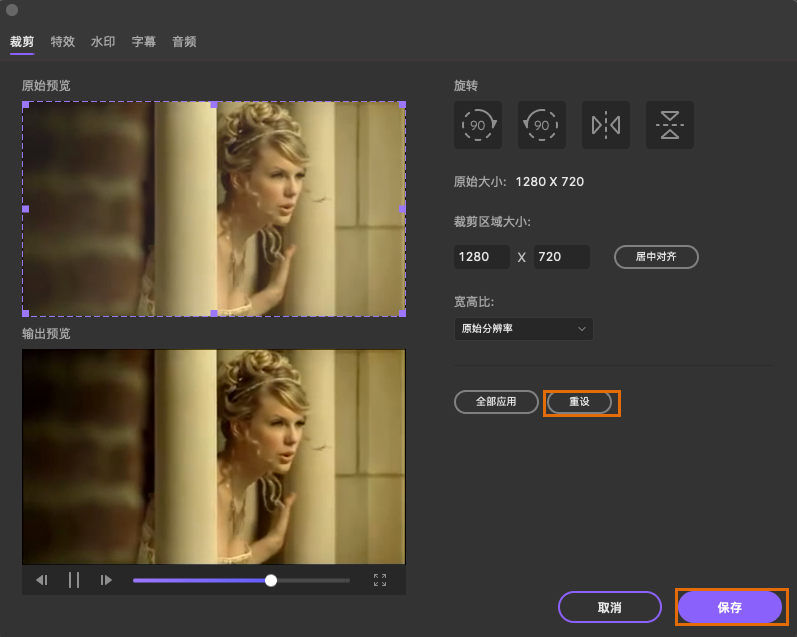Flip video horizontally

[605, 125]
